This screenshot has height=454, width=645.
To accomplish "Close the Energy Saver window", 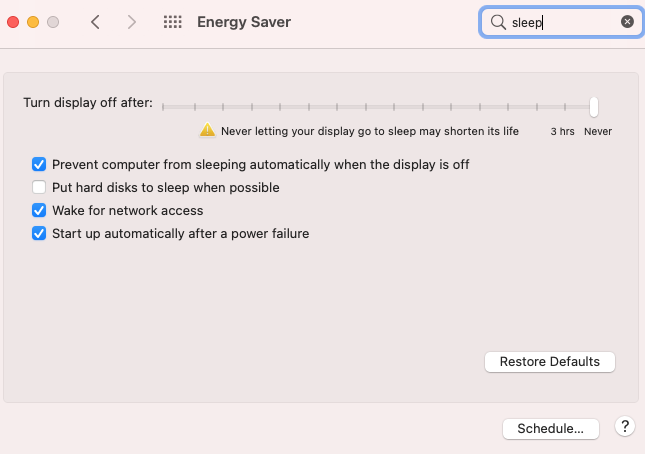I will (13, 22).
